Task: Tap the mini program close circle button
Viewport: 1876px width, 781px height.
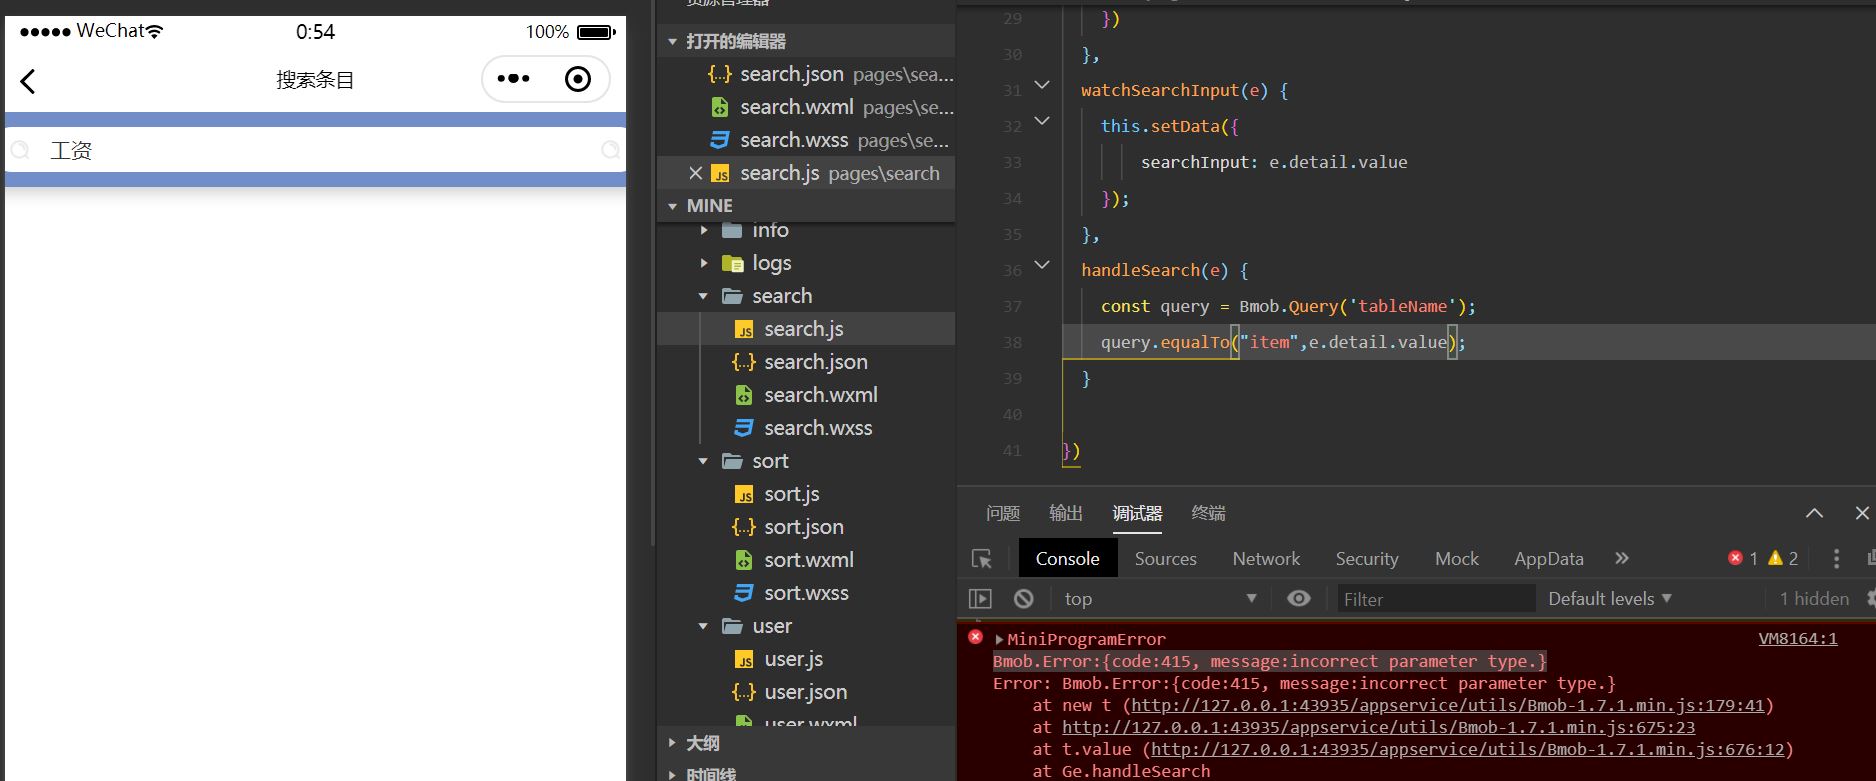Action: [578, 79]
